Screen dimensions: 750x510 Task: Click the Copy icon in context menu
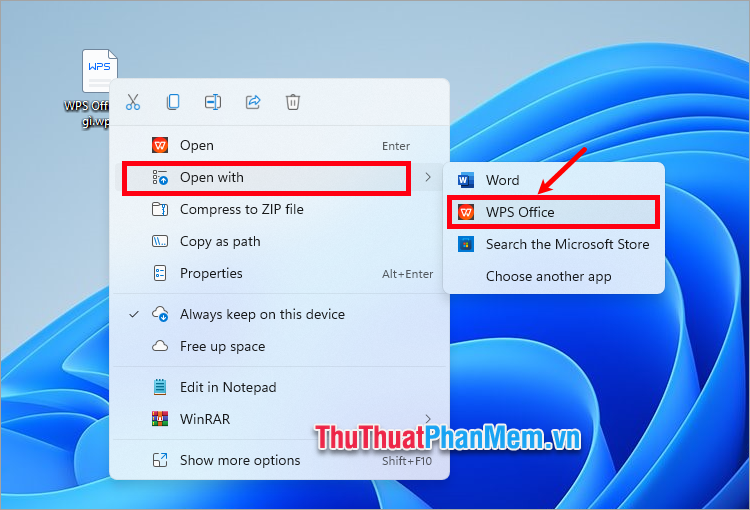coord(173,102)
